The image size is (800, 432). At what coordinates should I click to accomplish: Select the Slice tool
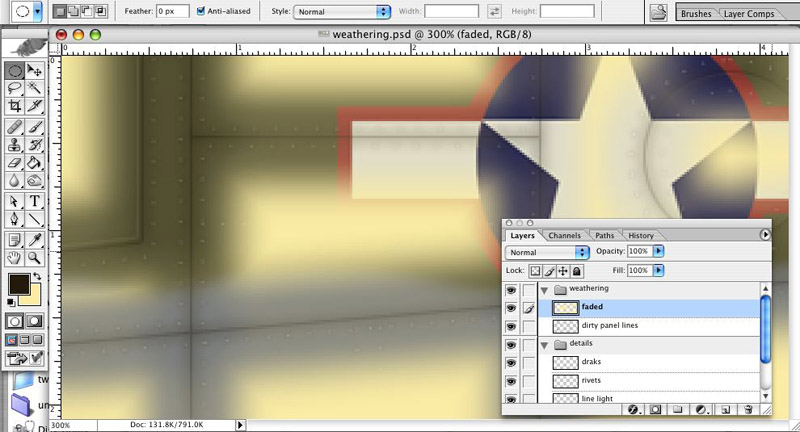(x=34, y=106)
